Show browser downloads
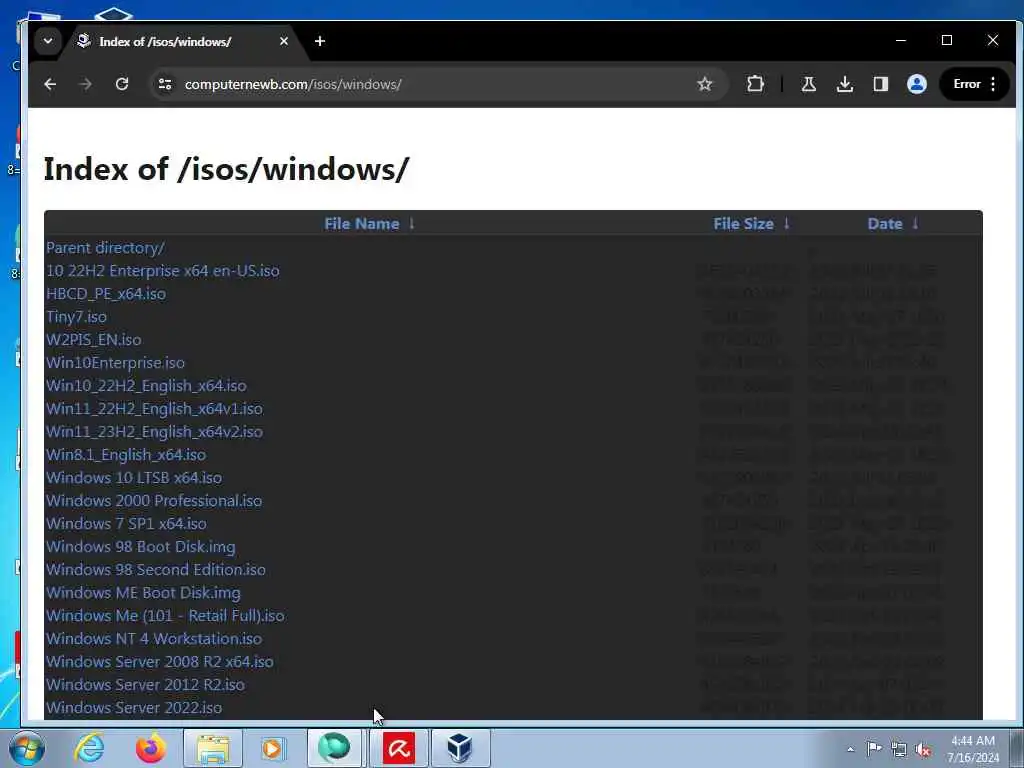The width and height of the screenshot is (1024, 768). point(845,84)
